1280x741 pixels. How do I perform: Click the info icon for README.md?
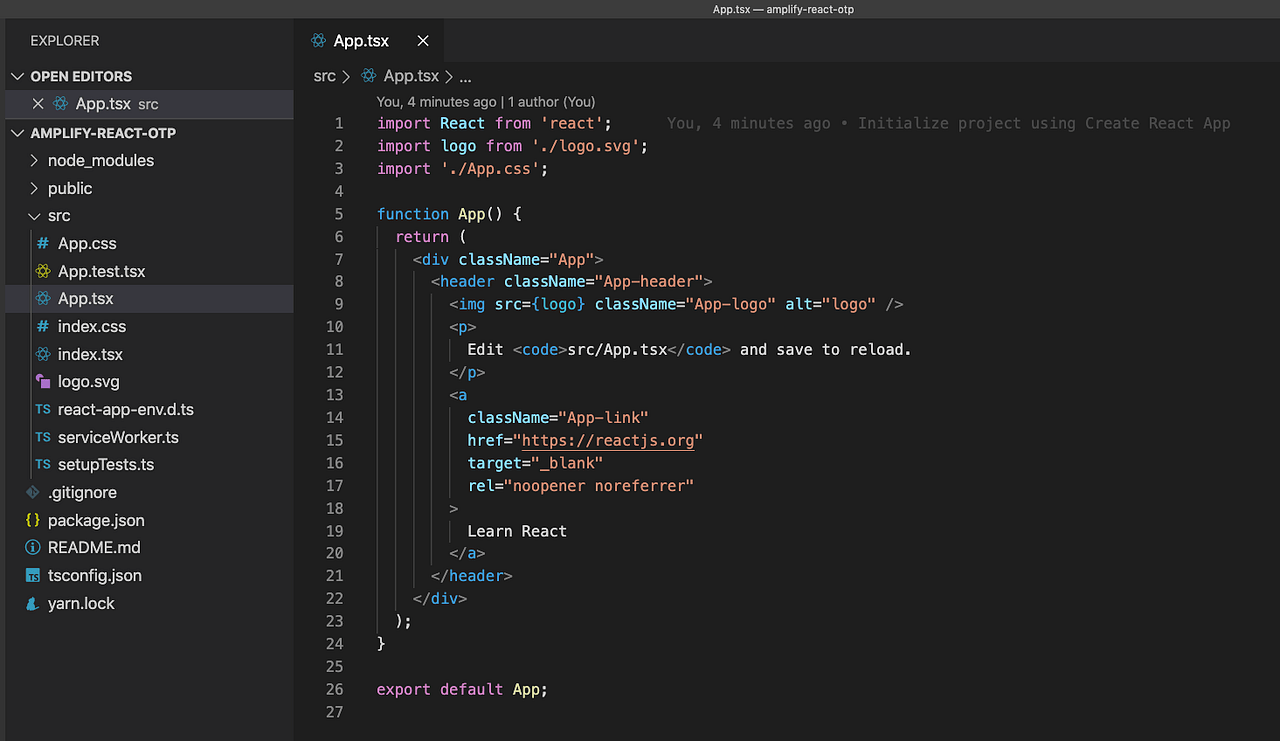tap(32, 548)
